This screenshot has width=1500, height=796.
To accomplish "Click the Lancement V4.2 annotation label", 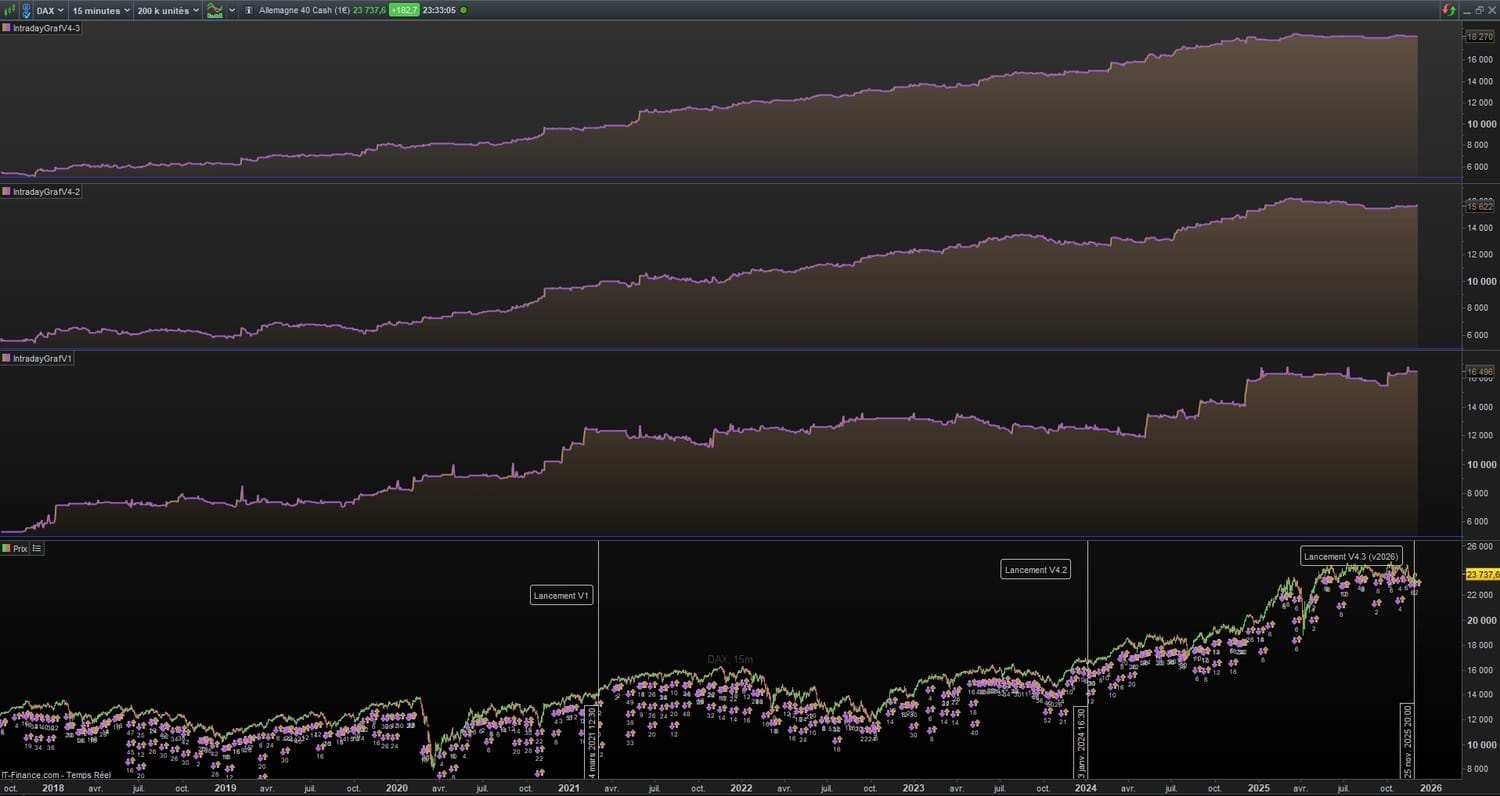I will tap(1036, 569).
